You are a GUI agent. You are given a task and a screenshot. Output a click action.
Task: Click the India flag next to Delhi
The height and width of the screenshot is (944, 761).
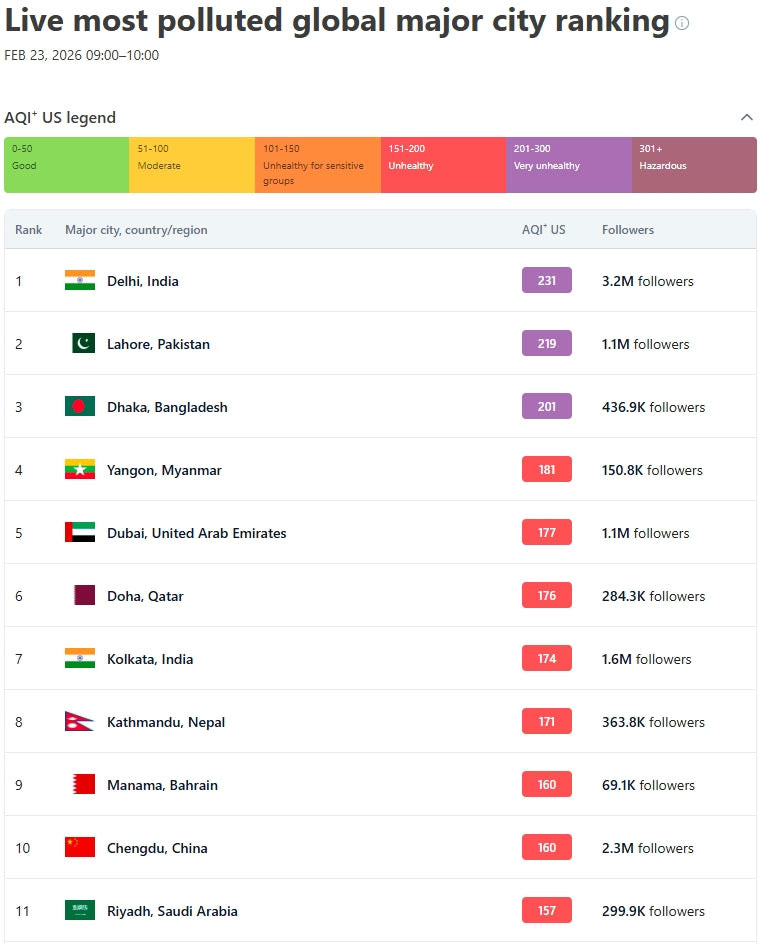click(x=80, y=281)
